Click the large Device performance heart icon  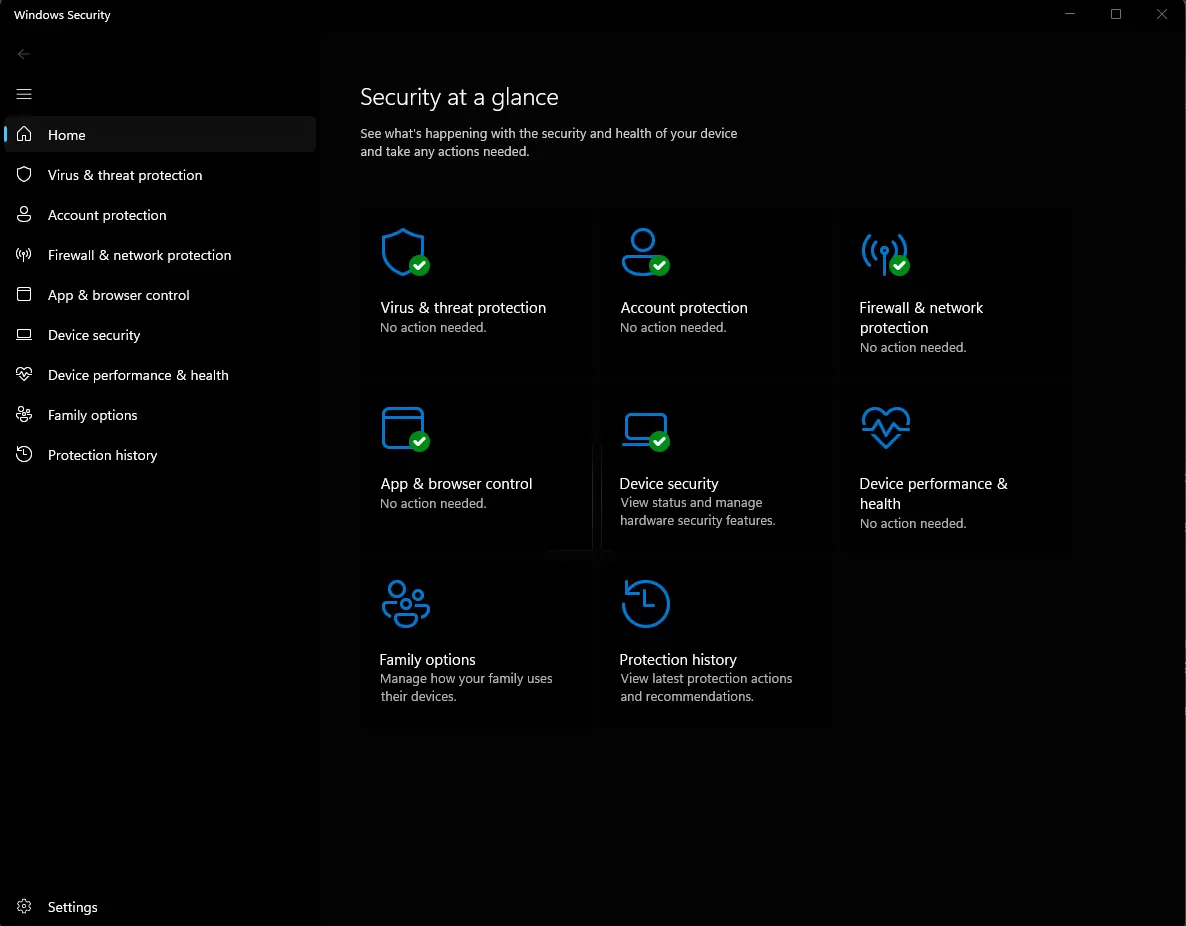885,427
